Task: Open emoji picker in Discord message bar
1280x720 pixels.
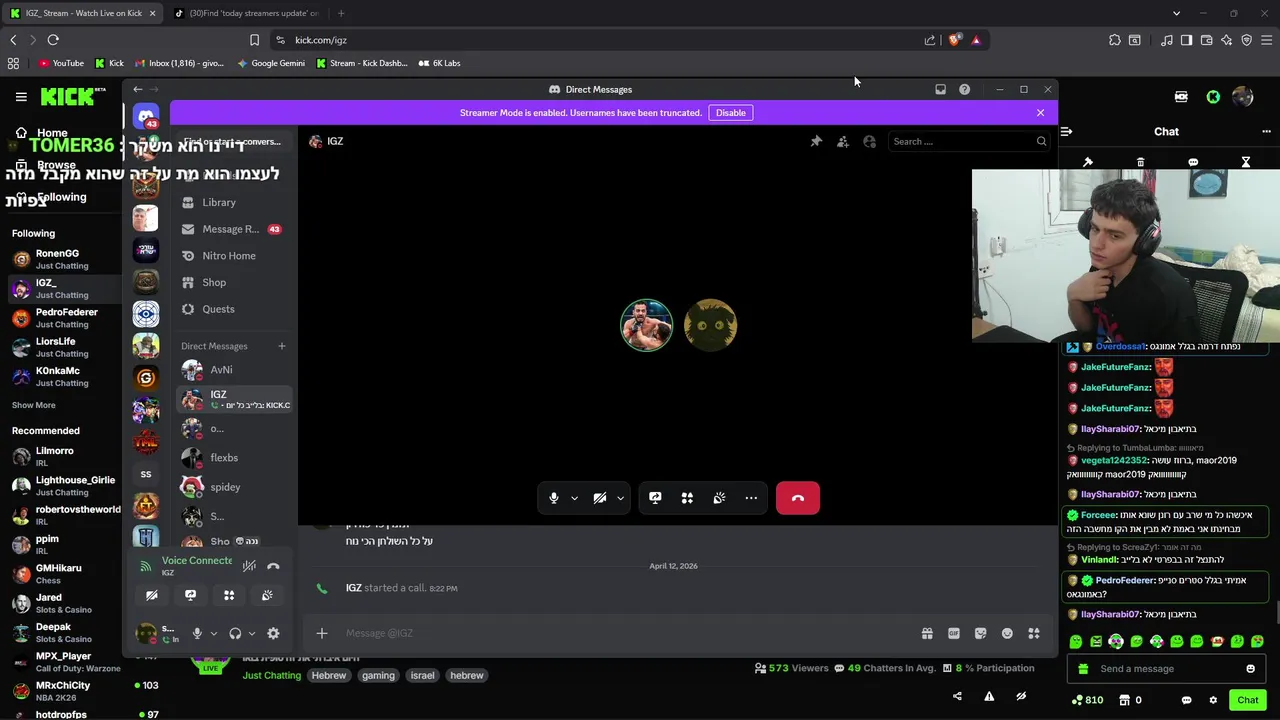Action: coord(1007,633)
